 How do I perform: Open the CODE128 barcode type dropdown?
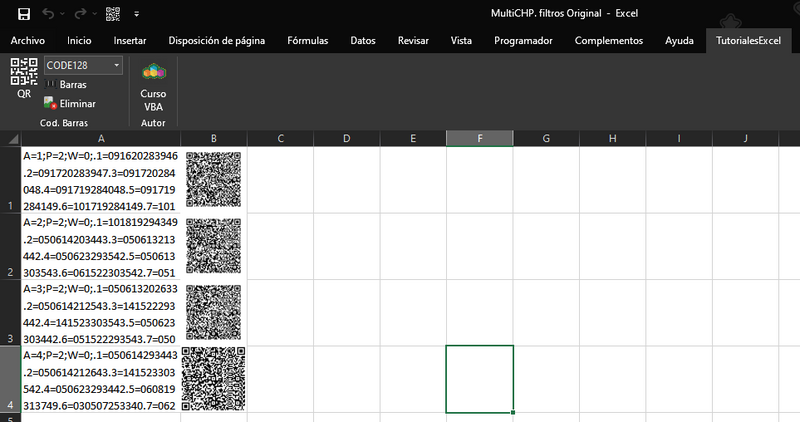[116, 65]
